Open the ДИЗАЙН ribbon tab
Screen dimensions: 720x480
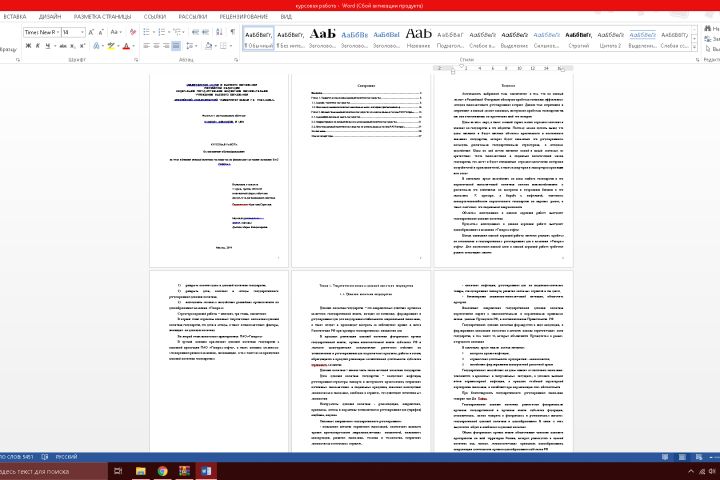coord(50,17)
